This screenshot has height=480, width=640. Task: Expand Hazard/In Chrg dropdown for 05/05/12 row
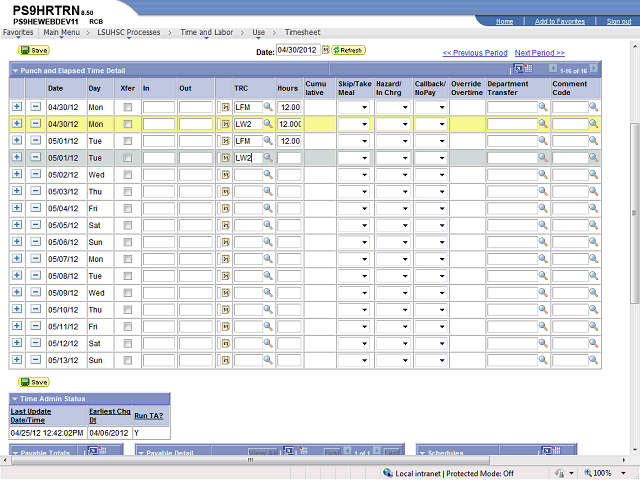point(392,225)
